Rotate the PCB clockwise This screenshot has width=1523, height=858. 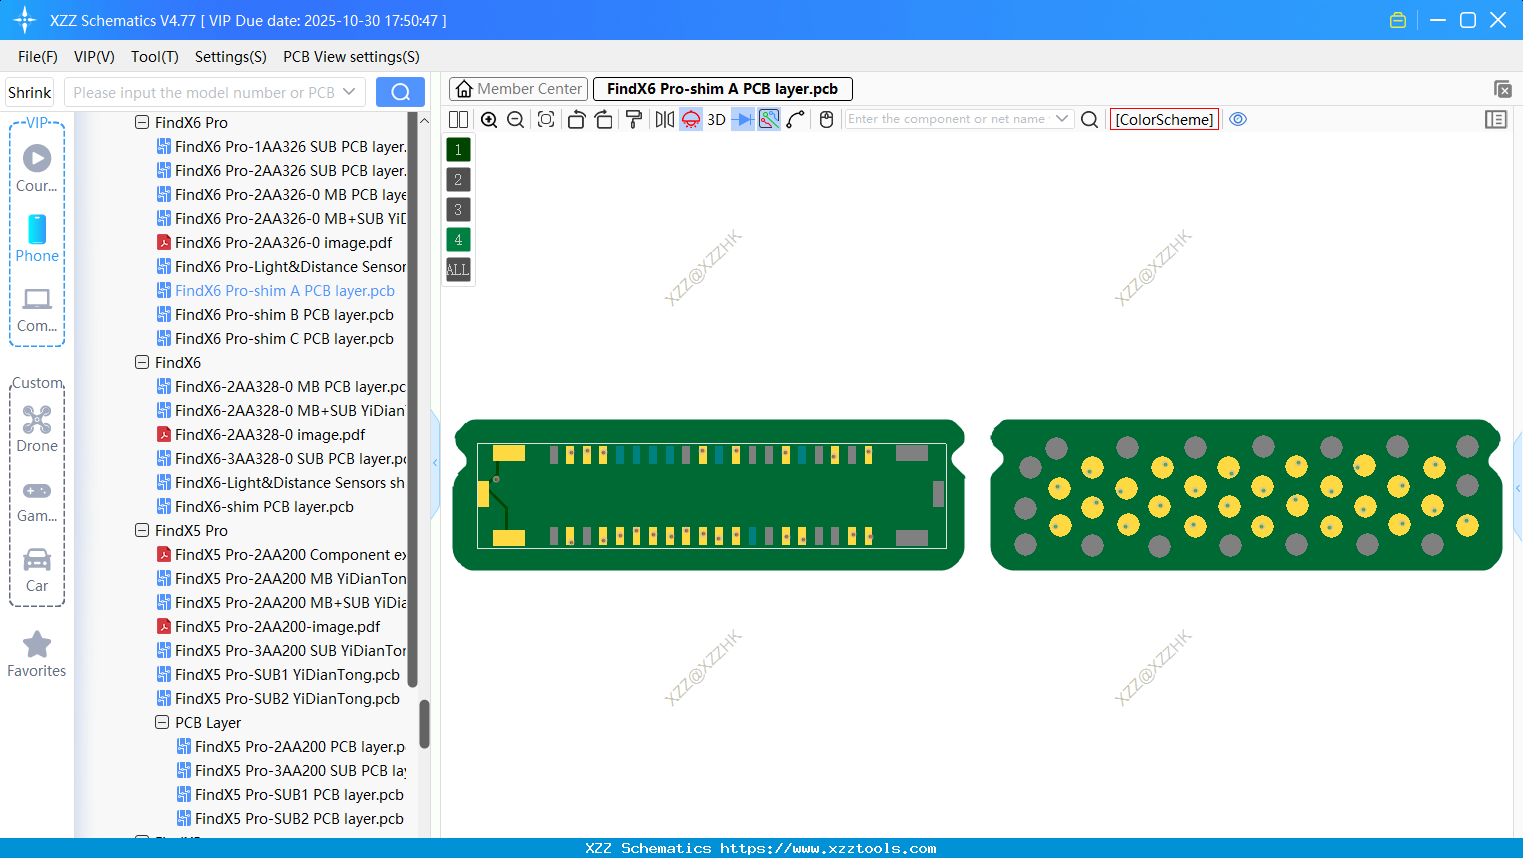[x=603, y=119]
